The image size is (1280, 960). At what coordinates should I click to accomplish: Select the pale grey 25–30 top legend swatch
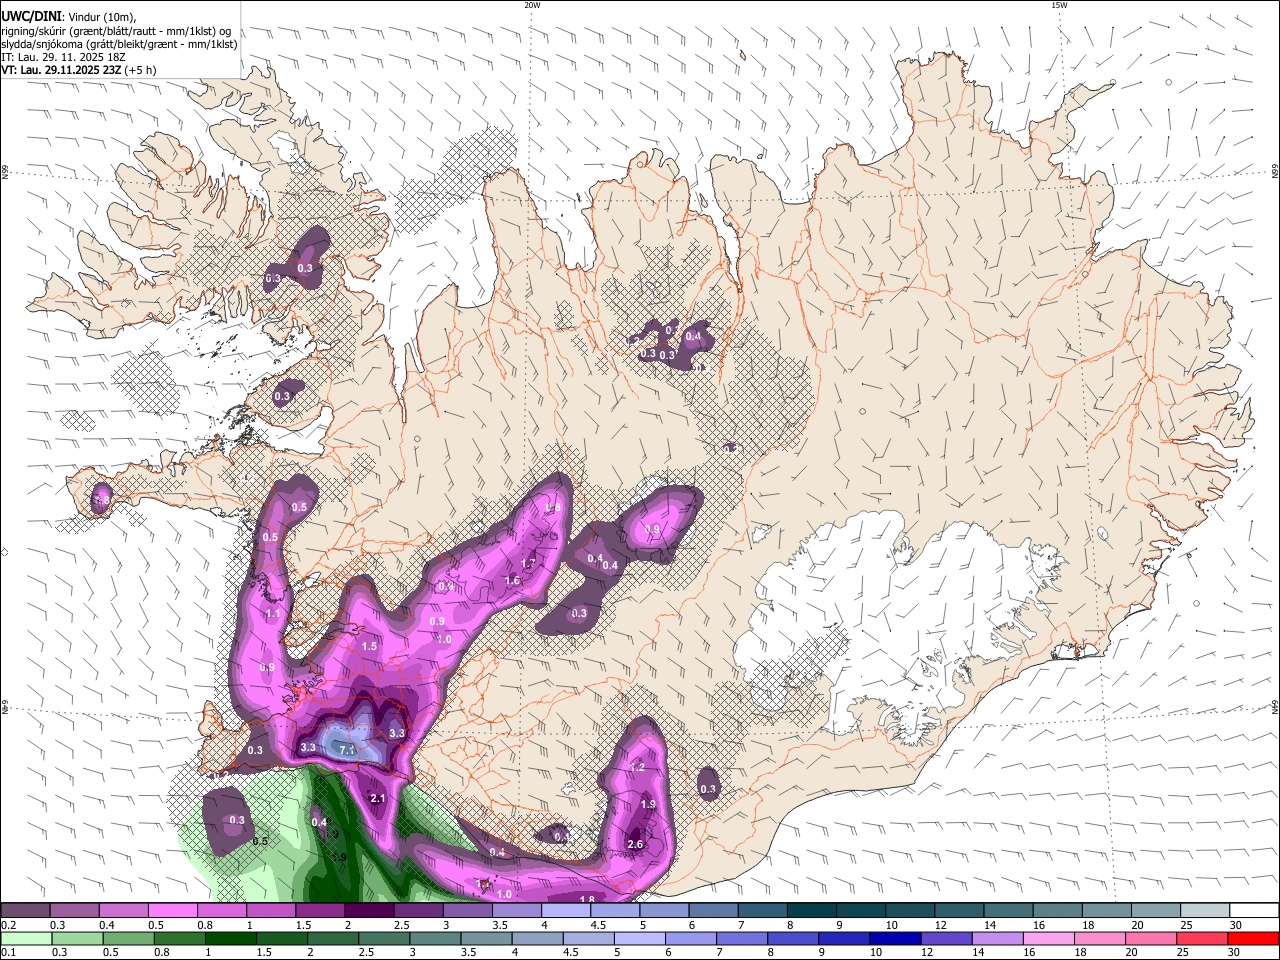tap(1206, 910)
